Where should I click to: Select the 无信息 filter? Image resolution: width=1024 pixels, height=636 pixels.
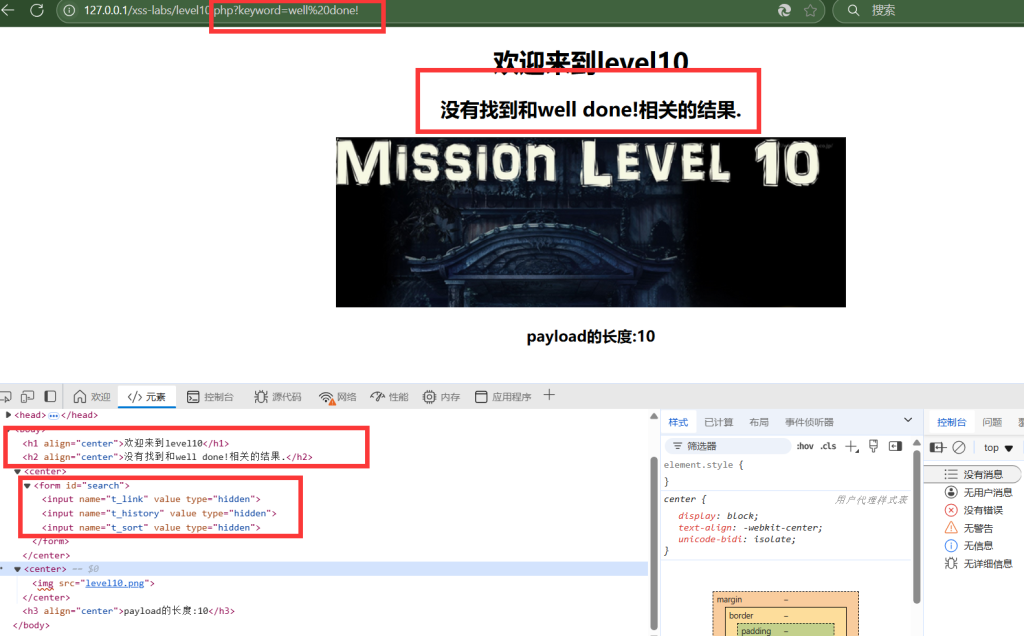click(x=969, y=545)
